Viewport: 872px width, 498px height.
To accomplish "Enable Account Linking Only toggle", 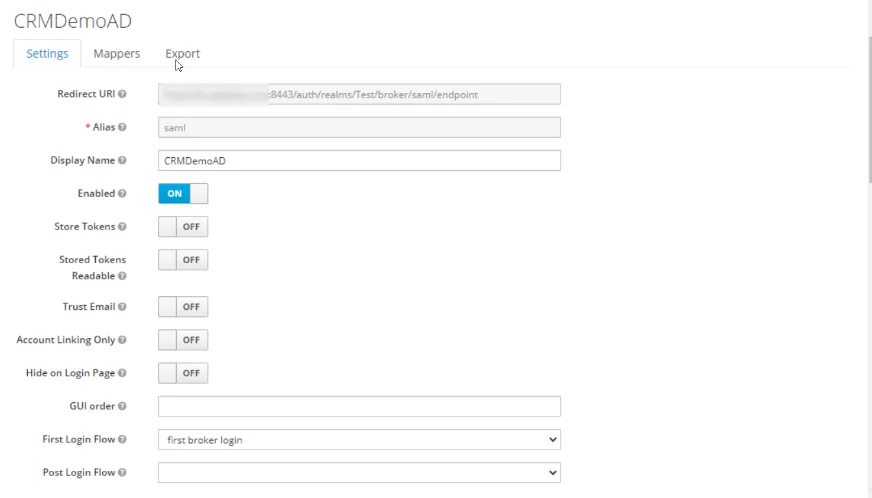I will tap(183, 340).
